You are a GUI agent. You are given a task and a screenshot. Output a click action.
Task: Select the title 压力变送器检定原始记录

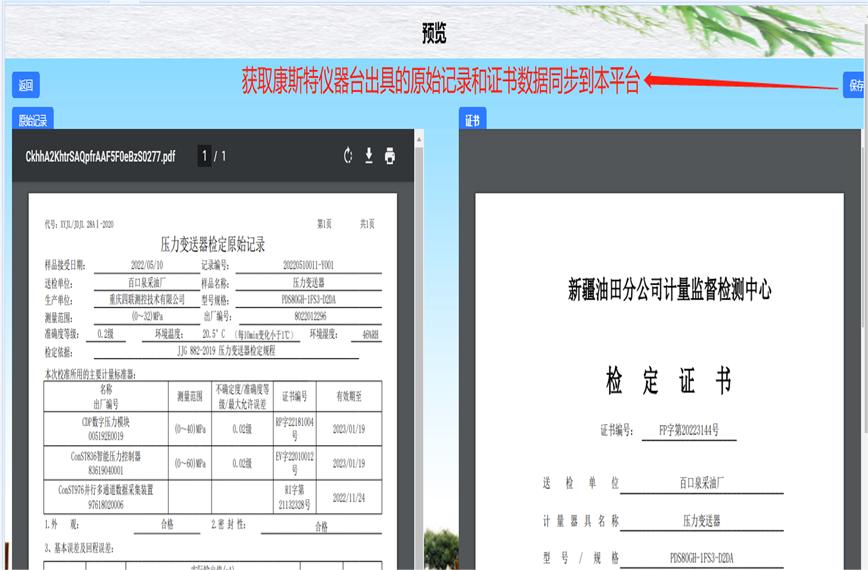click(213, 244)
